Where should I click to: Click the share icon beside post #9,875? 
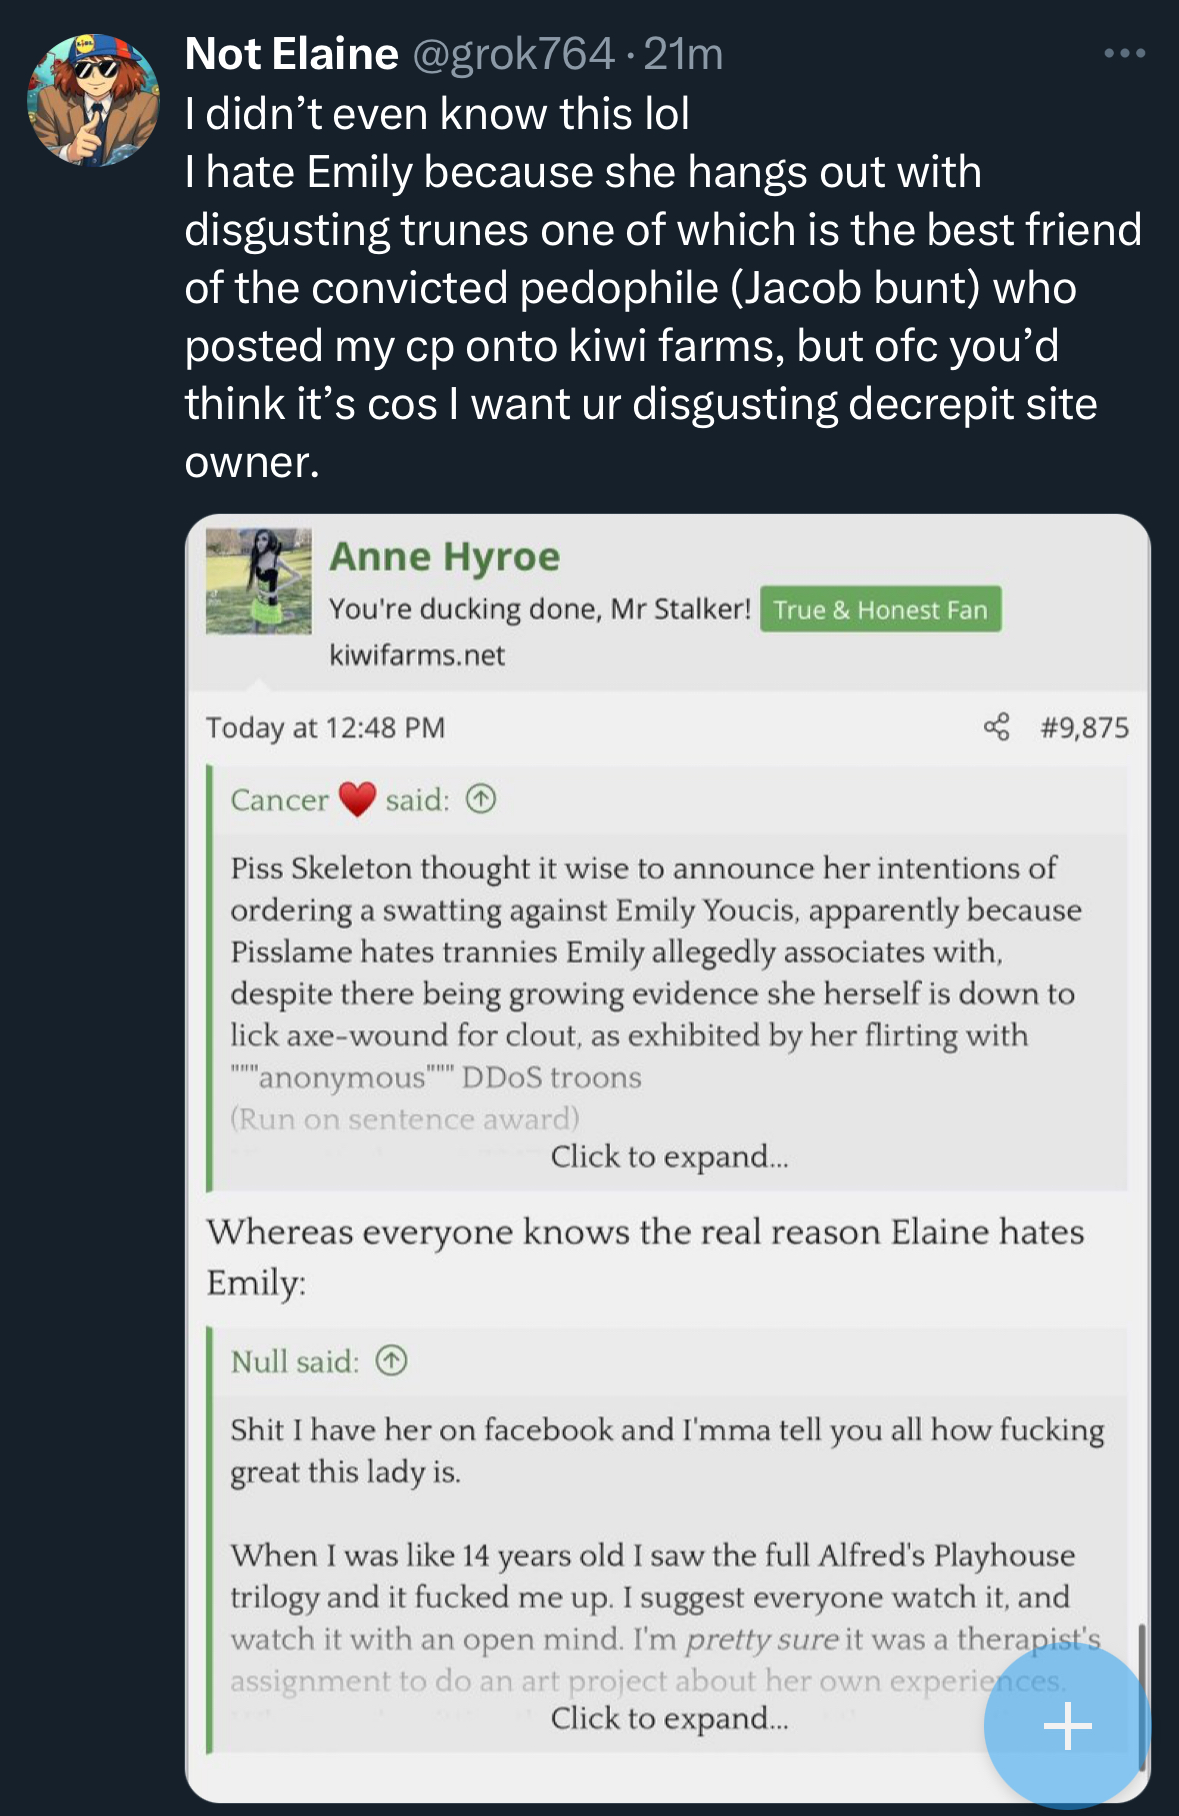[x=996, y=727]
